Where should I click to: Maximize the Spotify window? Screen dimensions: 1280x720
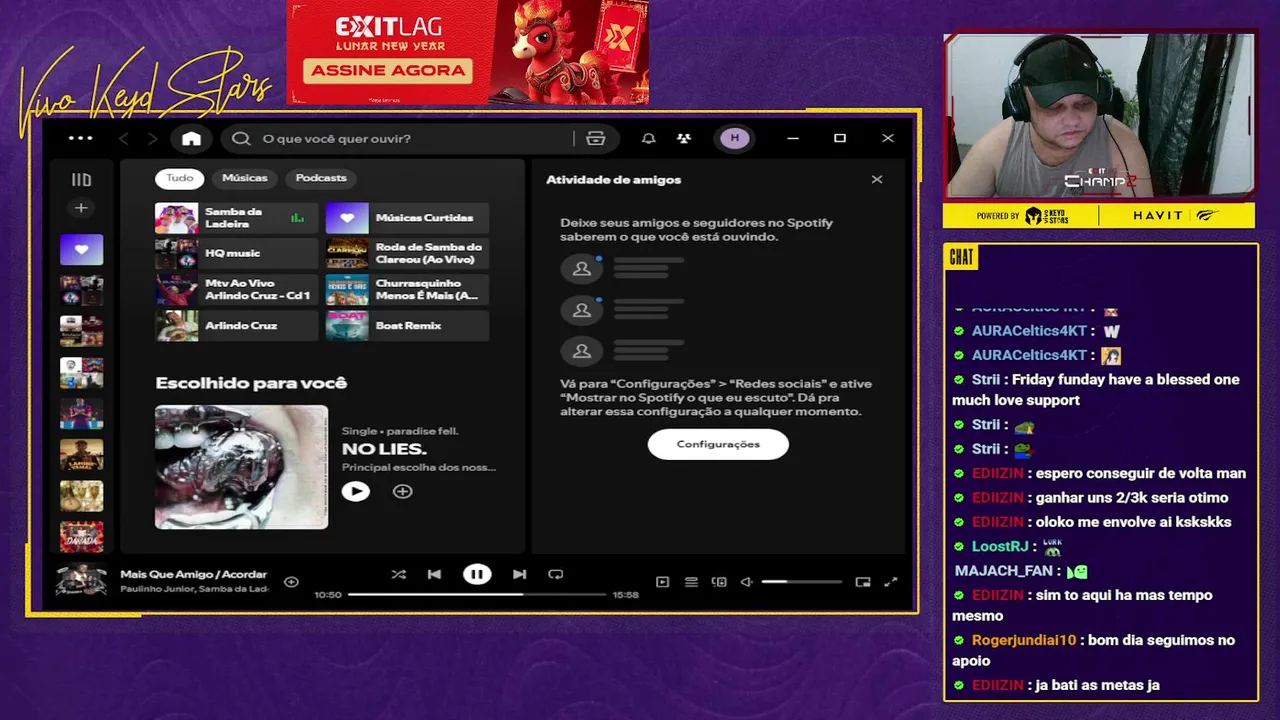coord(840,138)
